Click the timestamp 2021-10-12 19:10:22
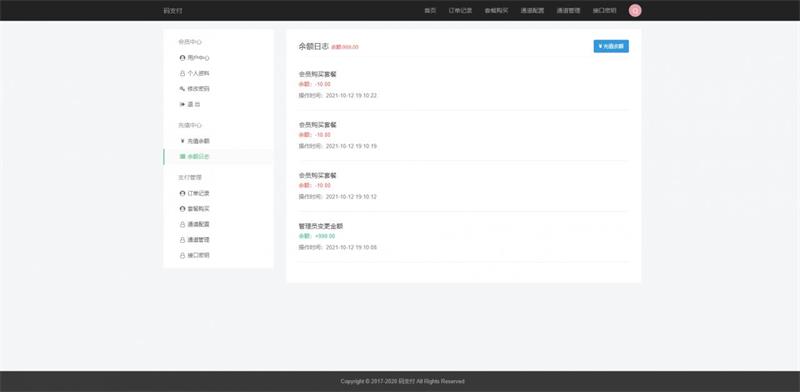Viewport: 800px width, 392px height. click(351, 95)
